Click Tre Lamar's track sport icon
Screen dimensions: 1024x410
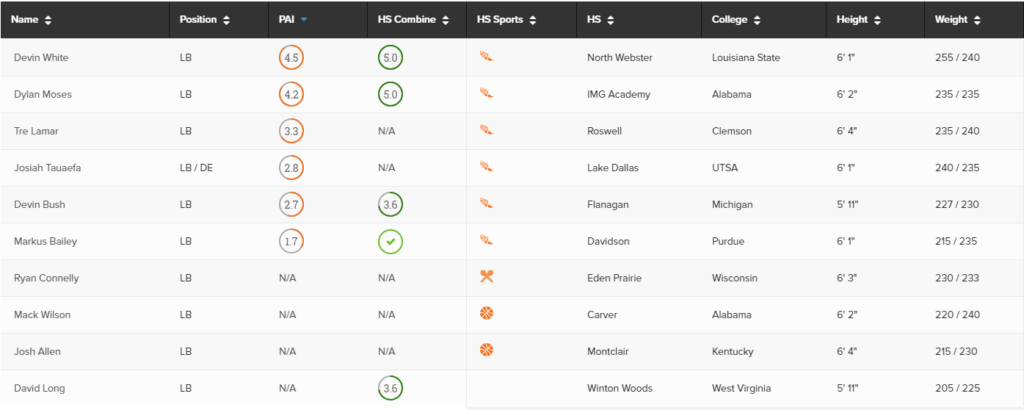click(x=486, y=130)
